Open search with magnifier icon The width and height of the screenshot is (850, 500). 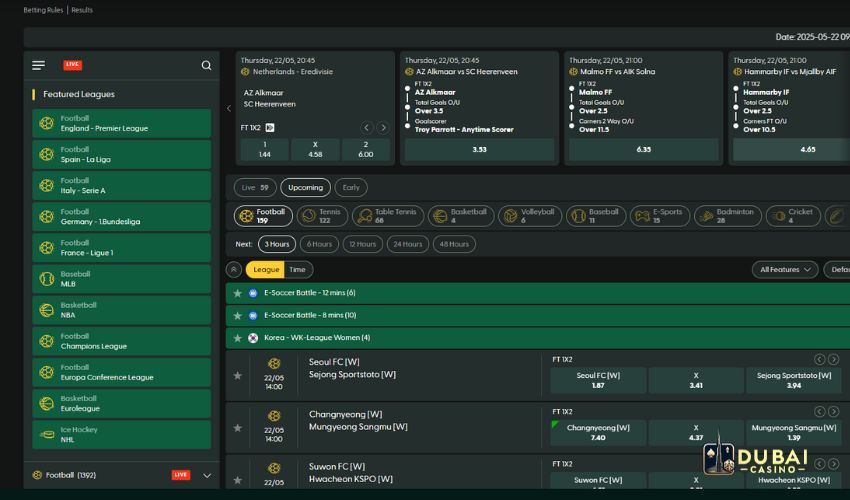coord(206,65)
